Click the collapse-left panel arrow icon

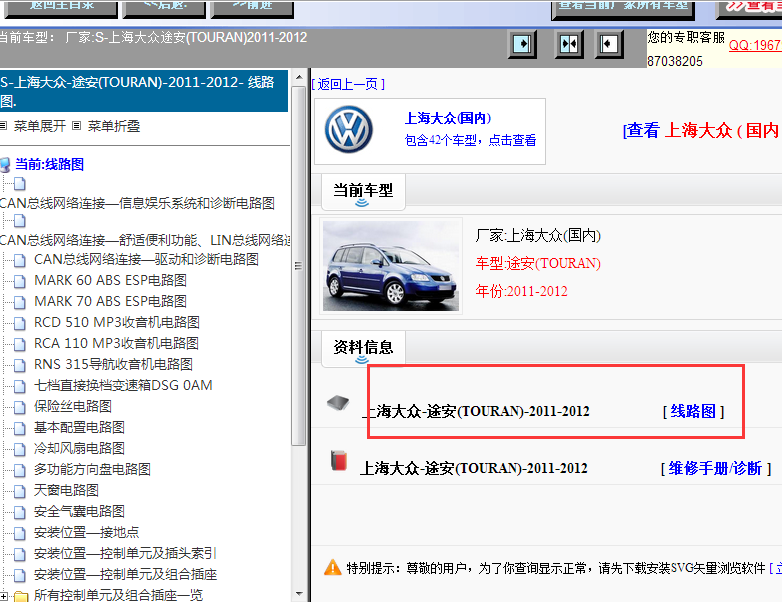pos(609,44)
